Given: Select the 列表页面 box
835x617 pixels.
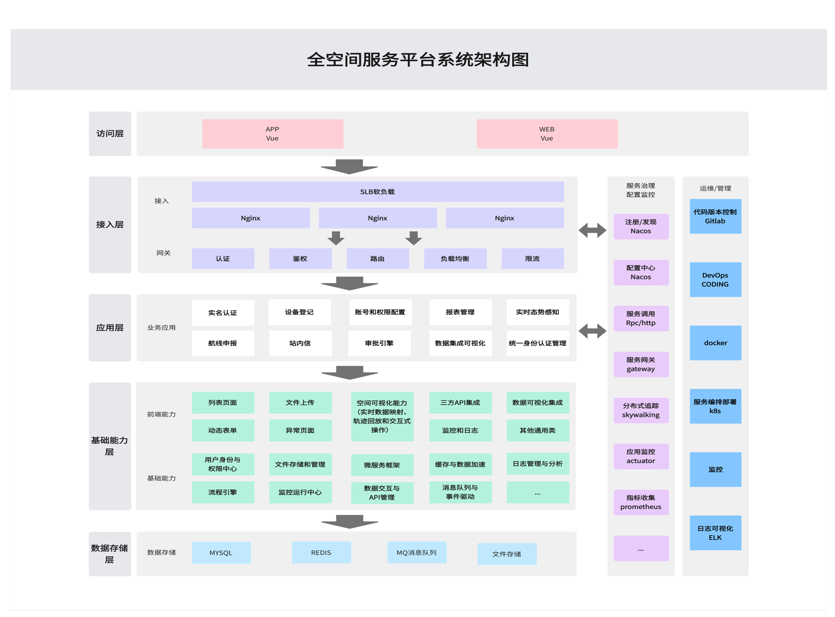Looking at the screenshot, I should 223,402.
